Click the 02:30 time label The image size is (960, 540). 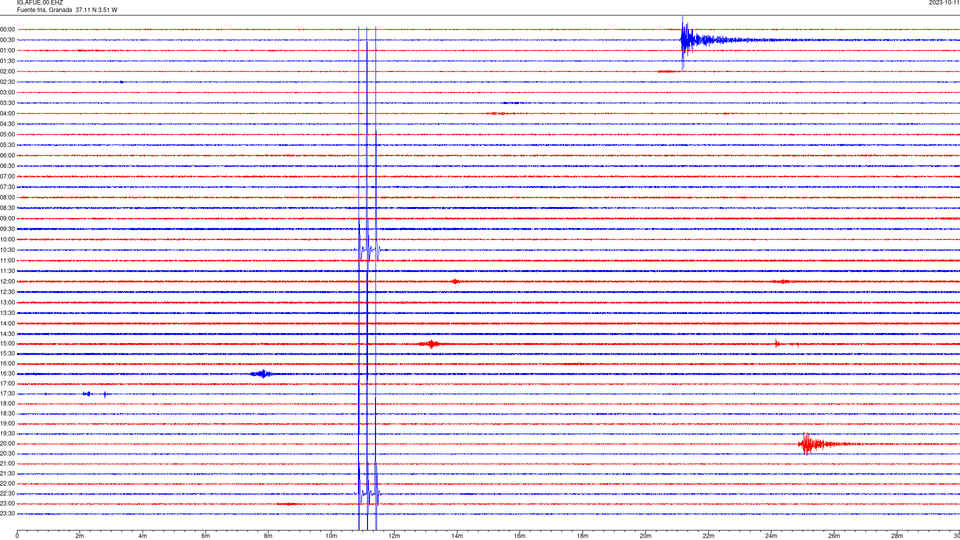[x=7, y=82]
